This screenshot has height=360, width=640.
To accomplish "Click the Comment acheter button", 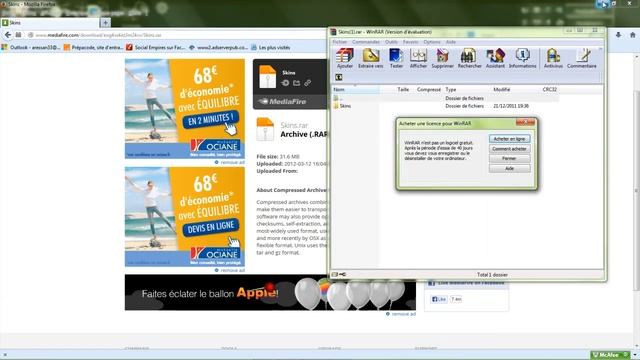I will coord(509,149).
